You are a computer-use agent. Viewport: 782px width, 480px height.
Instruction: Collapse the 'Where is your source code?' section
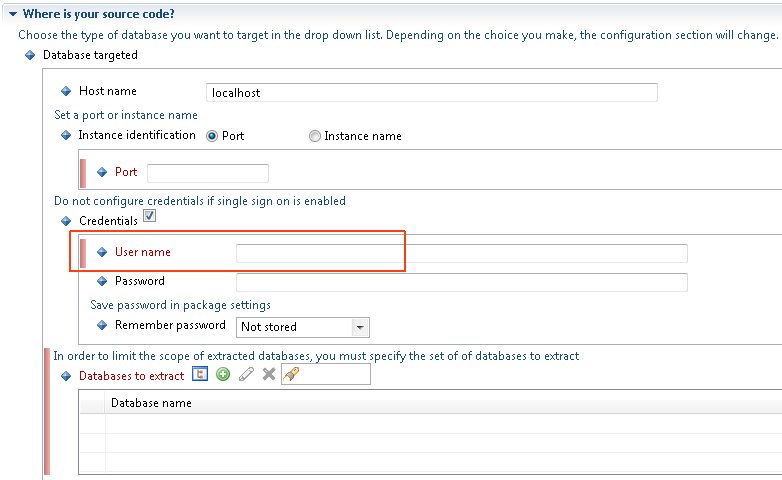pyautogui.click(x=12, y=13)
